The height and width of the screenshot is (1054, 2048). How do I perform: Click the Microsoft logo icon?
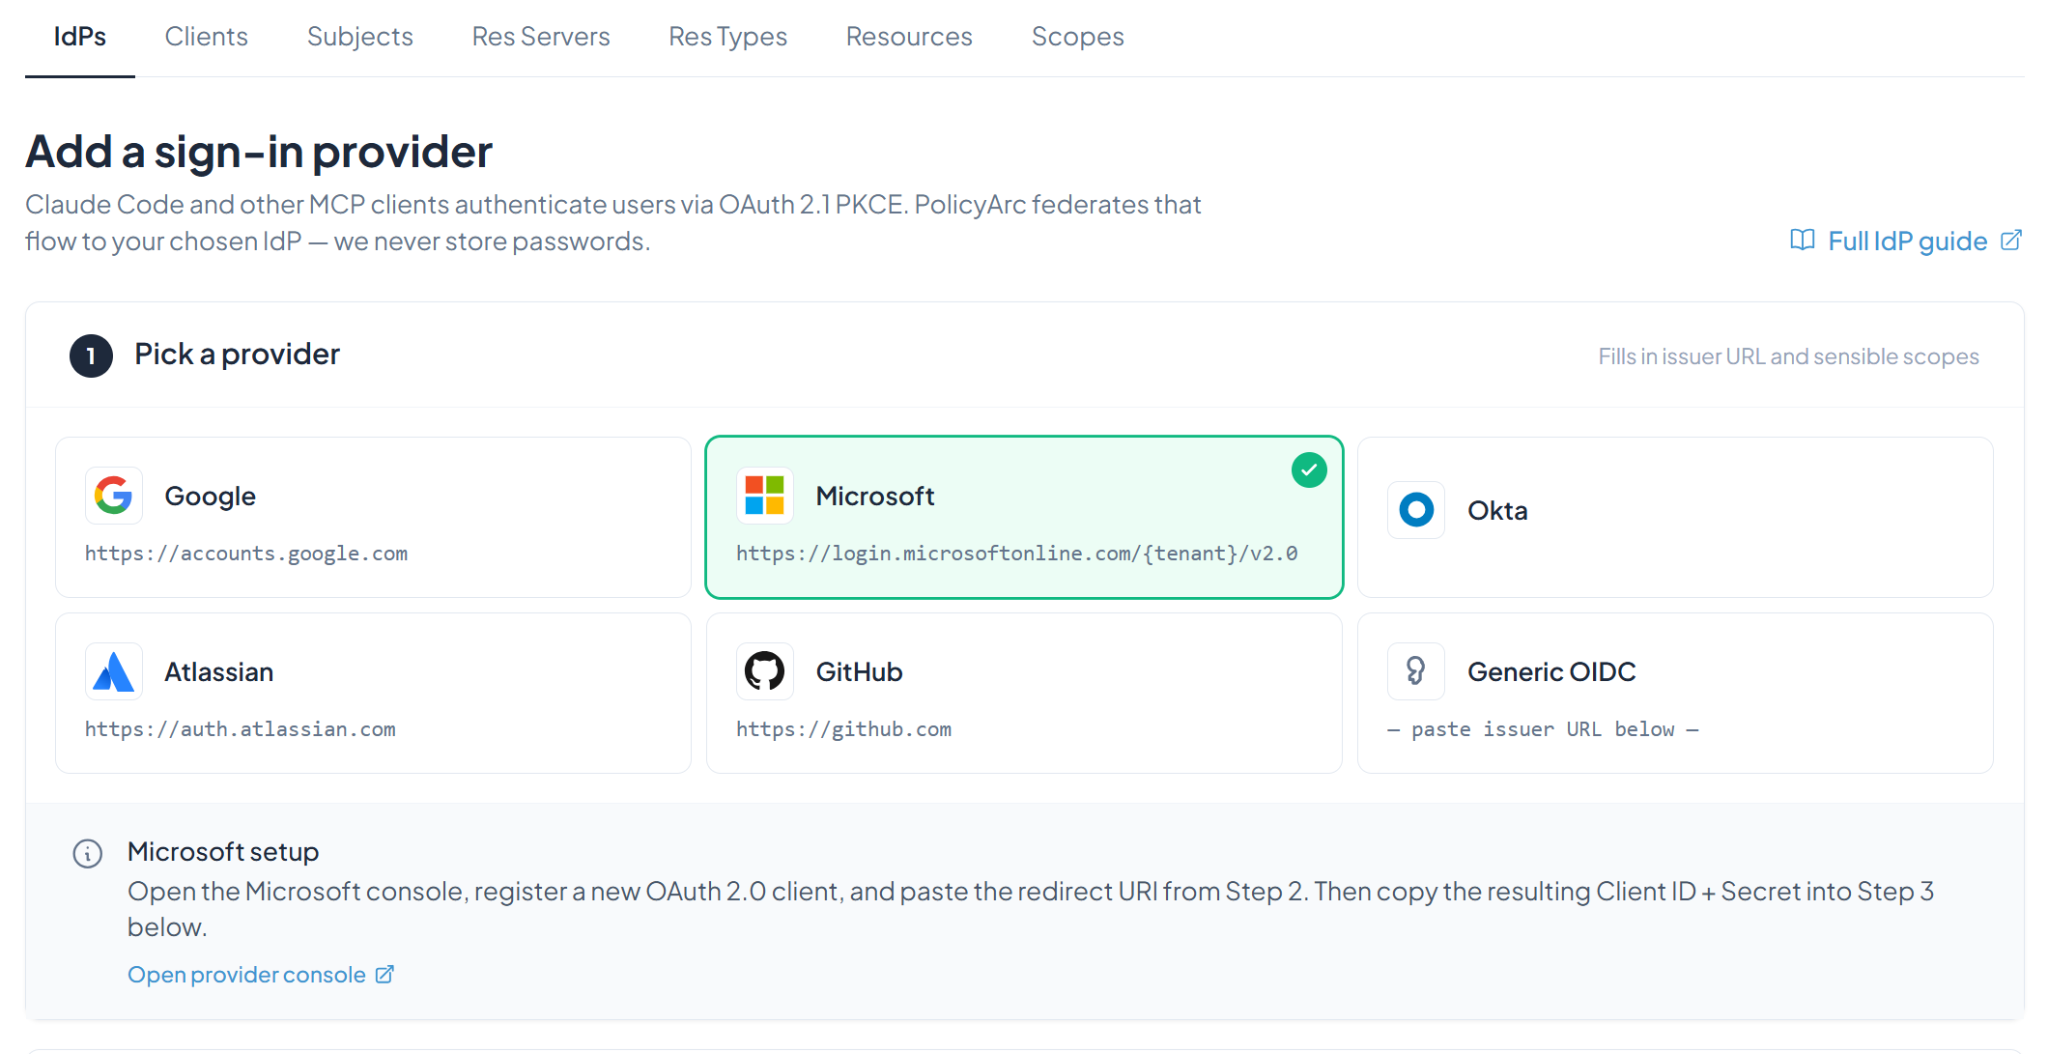(765, 495)
